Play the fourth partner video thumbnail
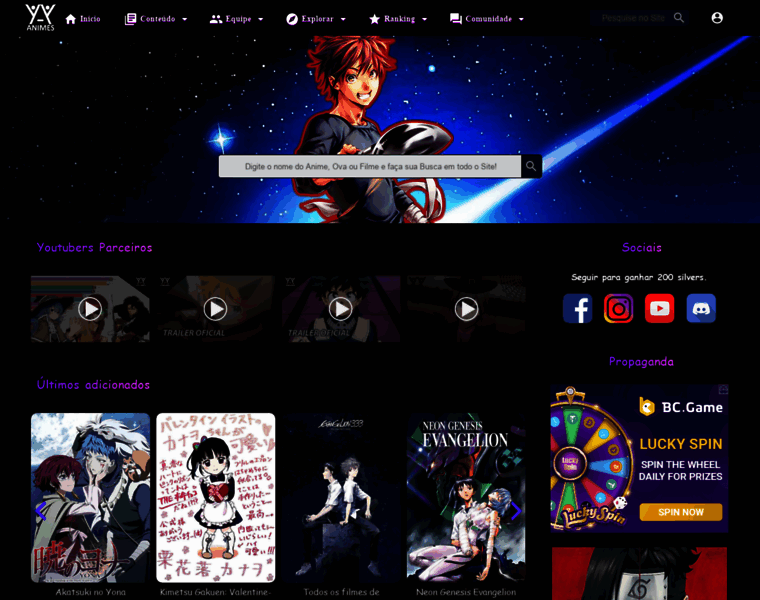The width and height of the screenshot is (760, 600). 466,309
